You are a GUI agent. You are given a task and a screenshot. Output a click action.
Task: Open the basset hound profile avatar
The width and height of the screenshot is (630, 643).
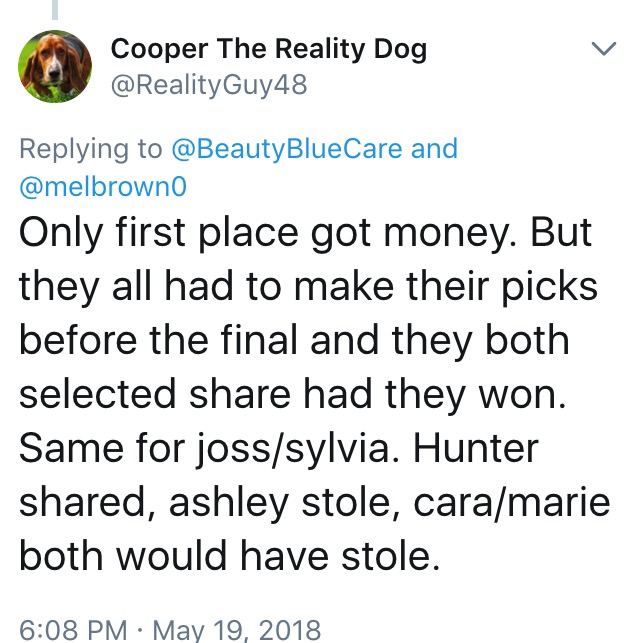pos(55,66)
